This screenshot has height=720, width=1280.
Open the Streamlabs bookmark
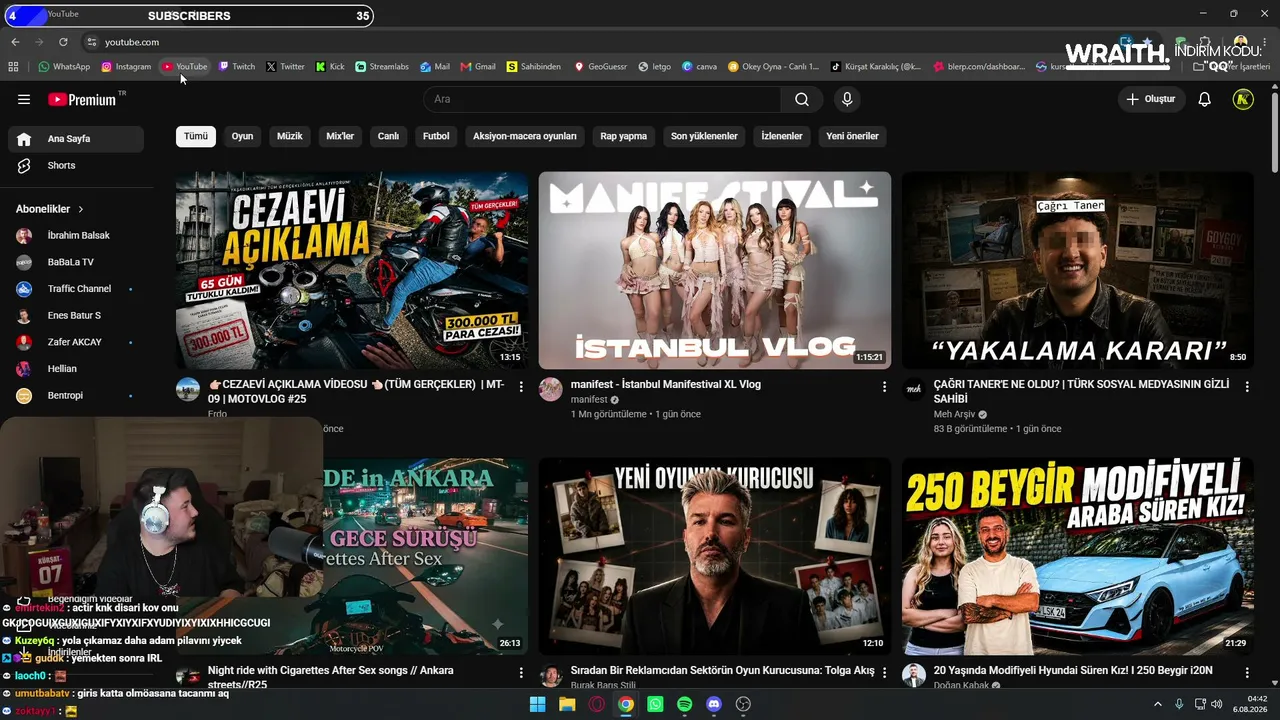coord(382,67)
